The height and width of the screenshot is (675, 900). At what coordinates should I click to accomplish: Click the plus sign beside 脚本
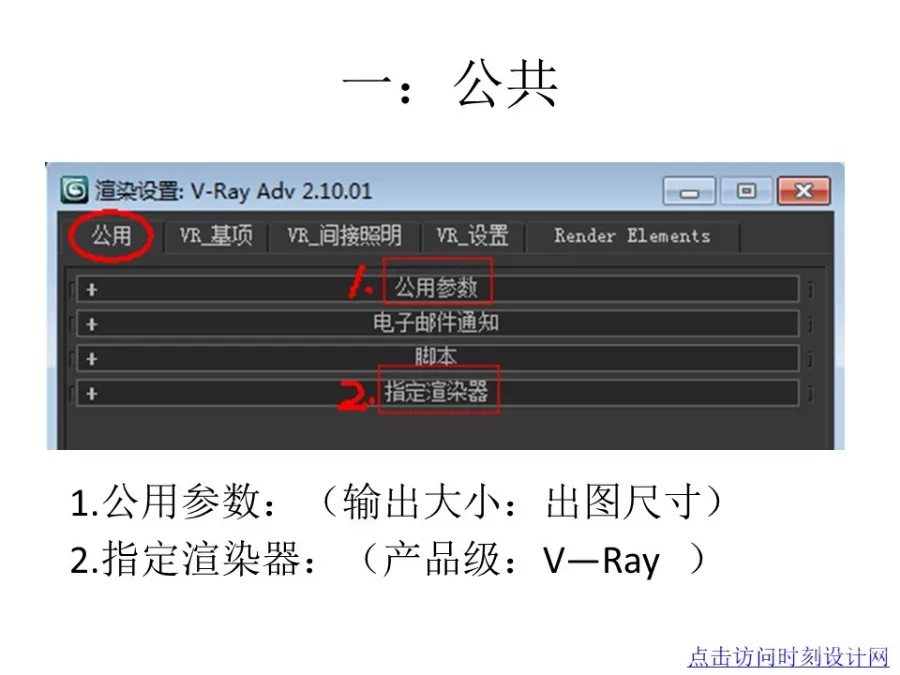[x=90, y=357]
